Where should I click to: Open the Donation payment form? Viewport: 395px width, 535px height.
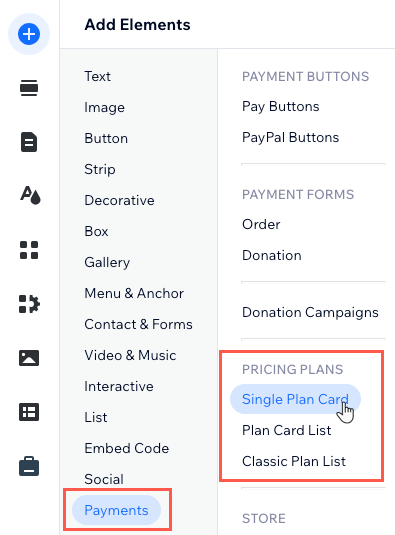coord(272,255)
